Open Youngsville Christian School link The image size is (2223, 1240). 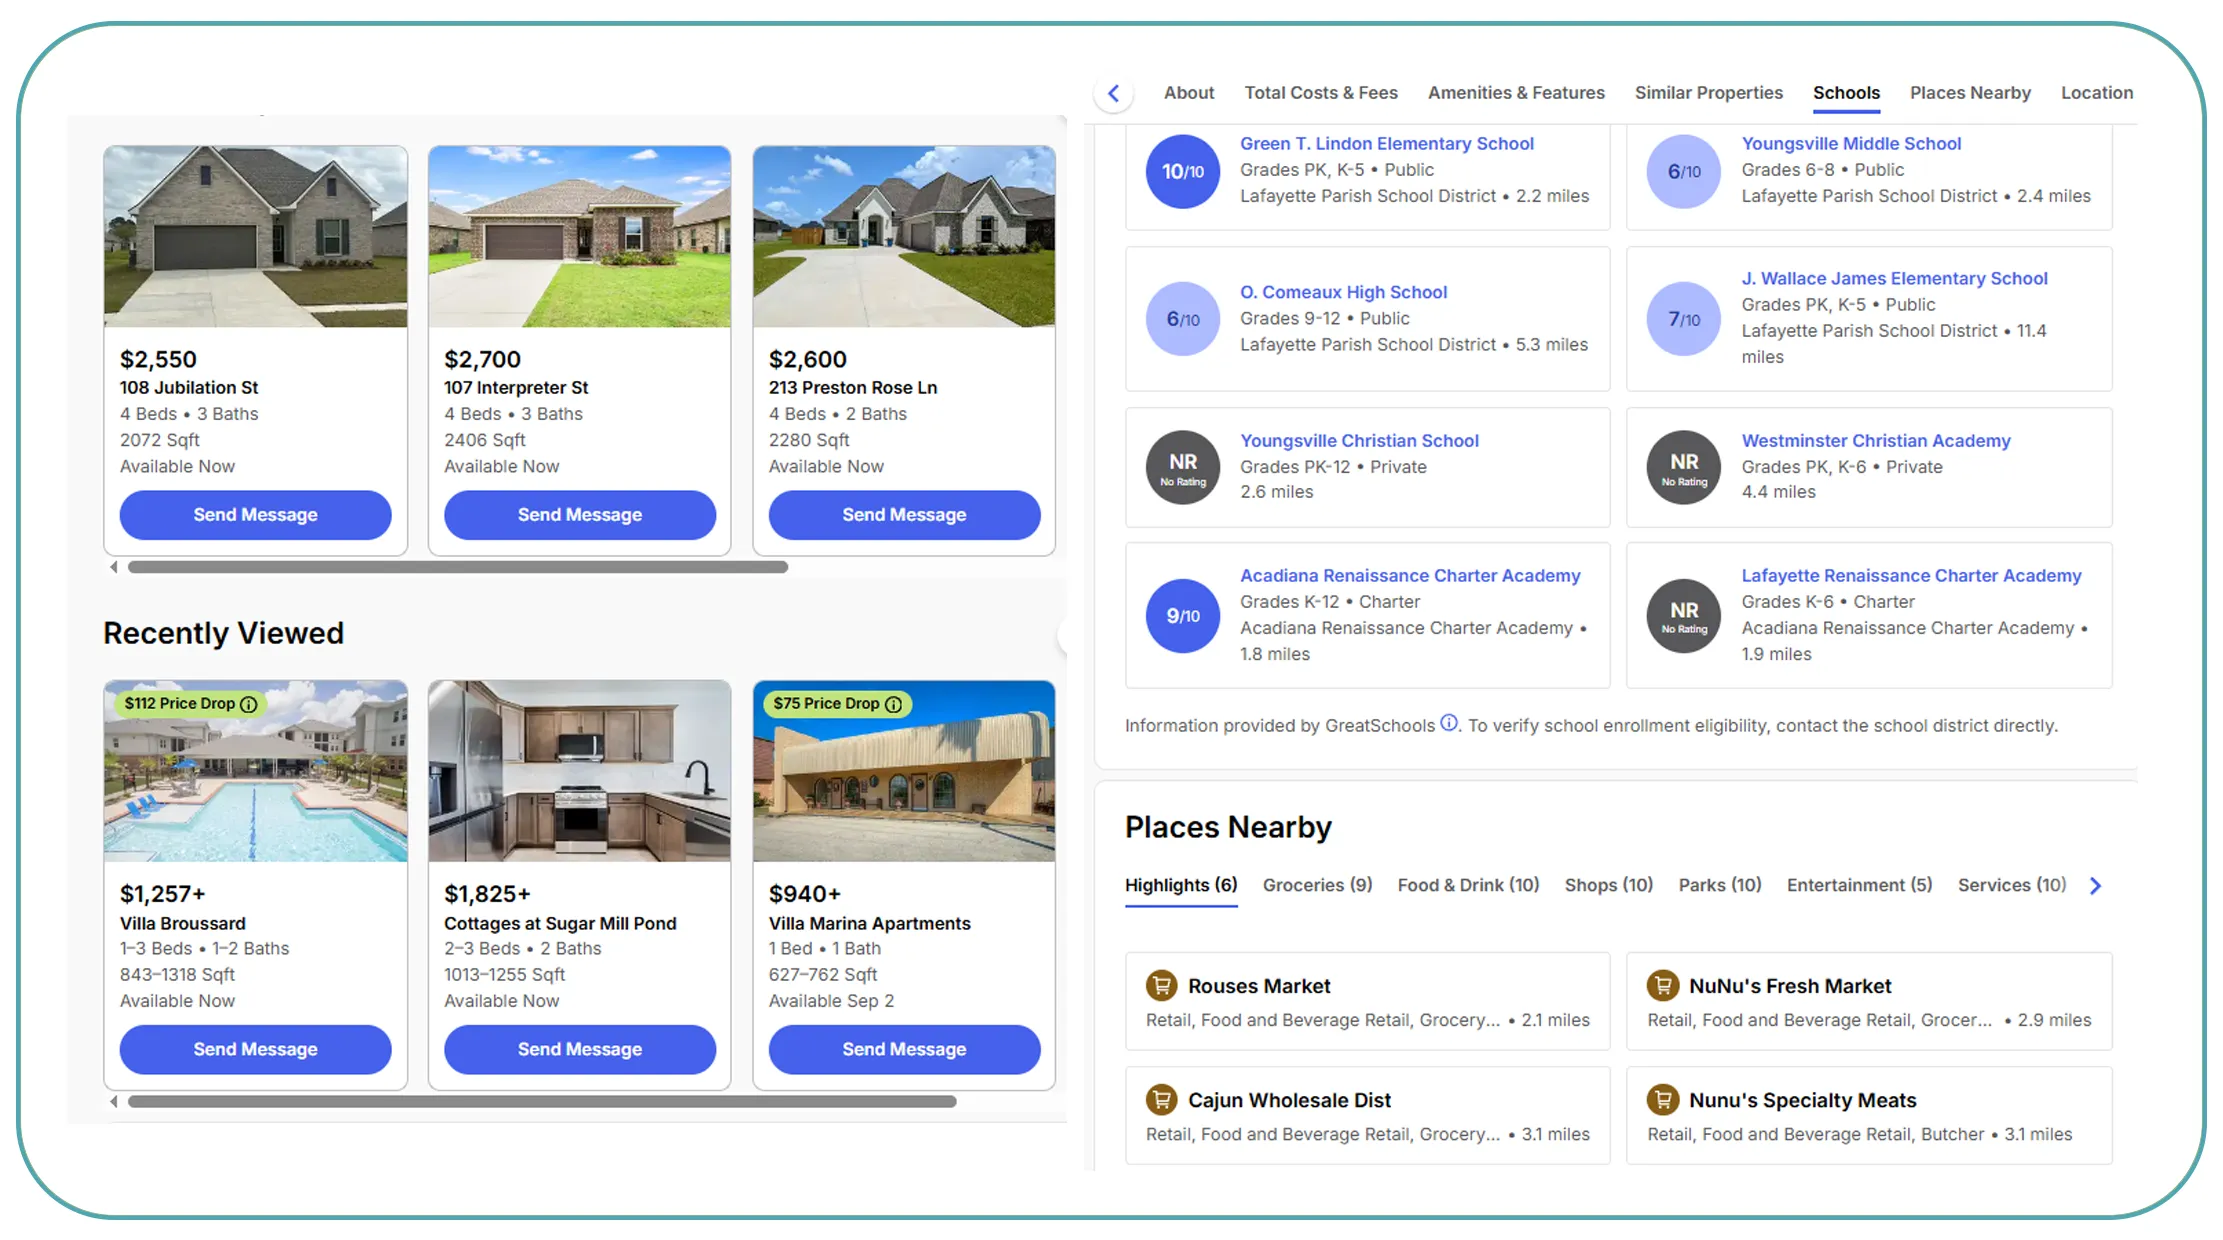pyautogui.click(x=1359, y=440)
